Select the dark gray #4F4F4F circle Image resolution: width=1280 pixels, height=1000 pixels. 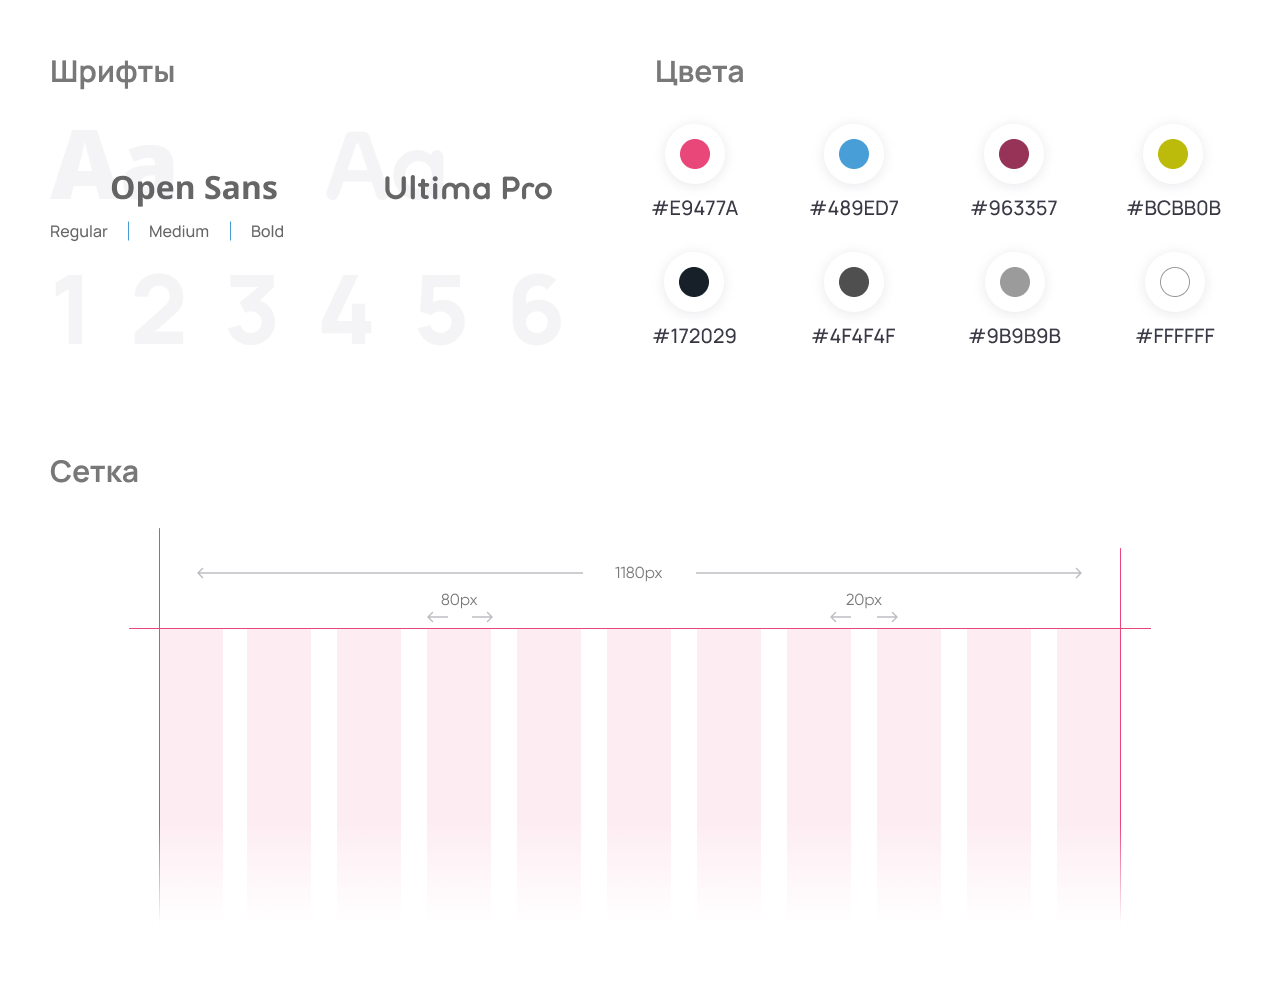854,282
